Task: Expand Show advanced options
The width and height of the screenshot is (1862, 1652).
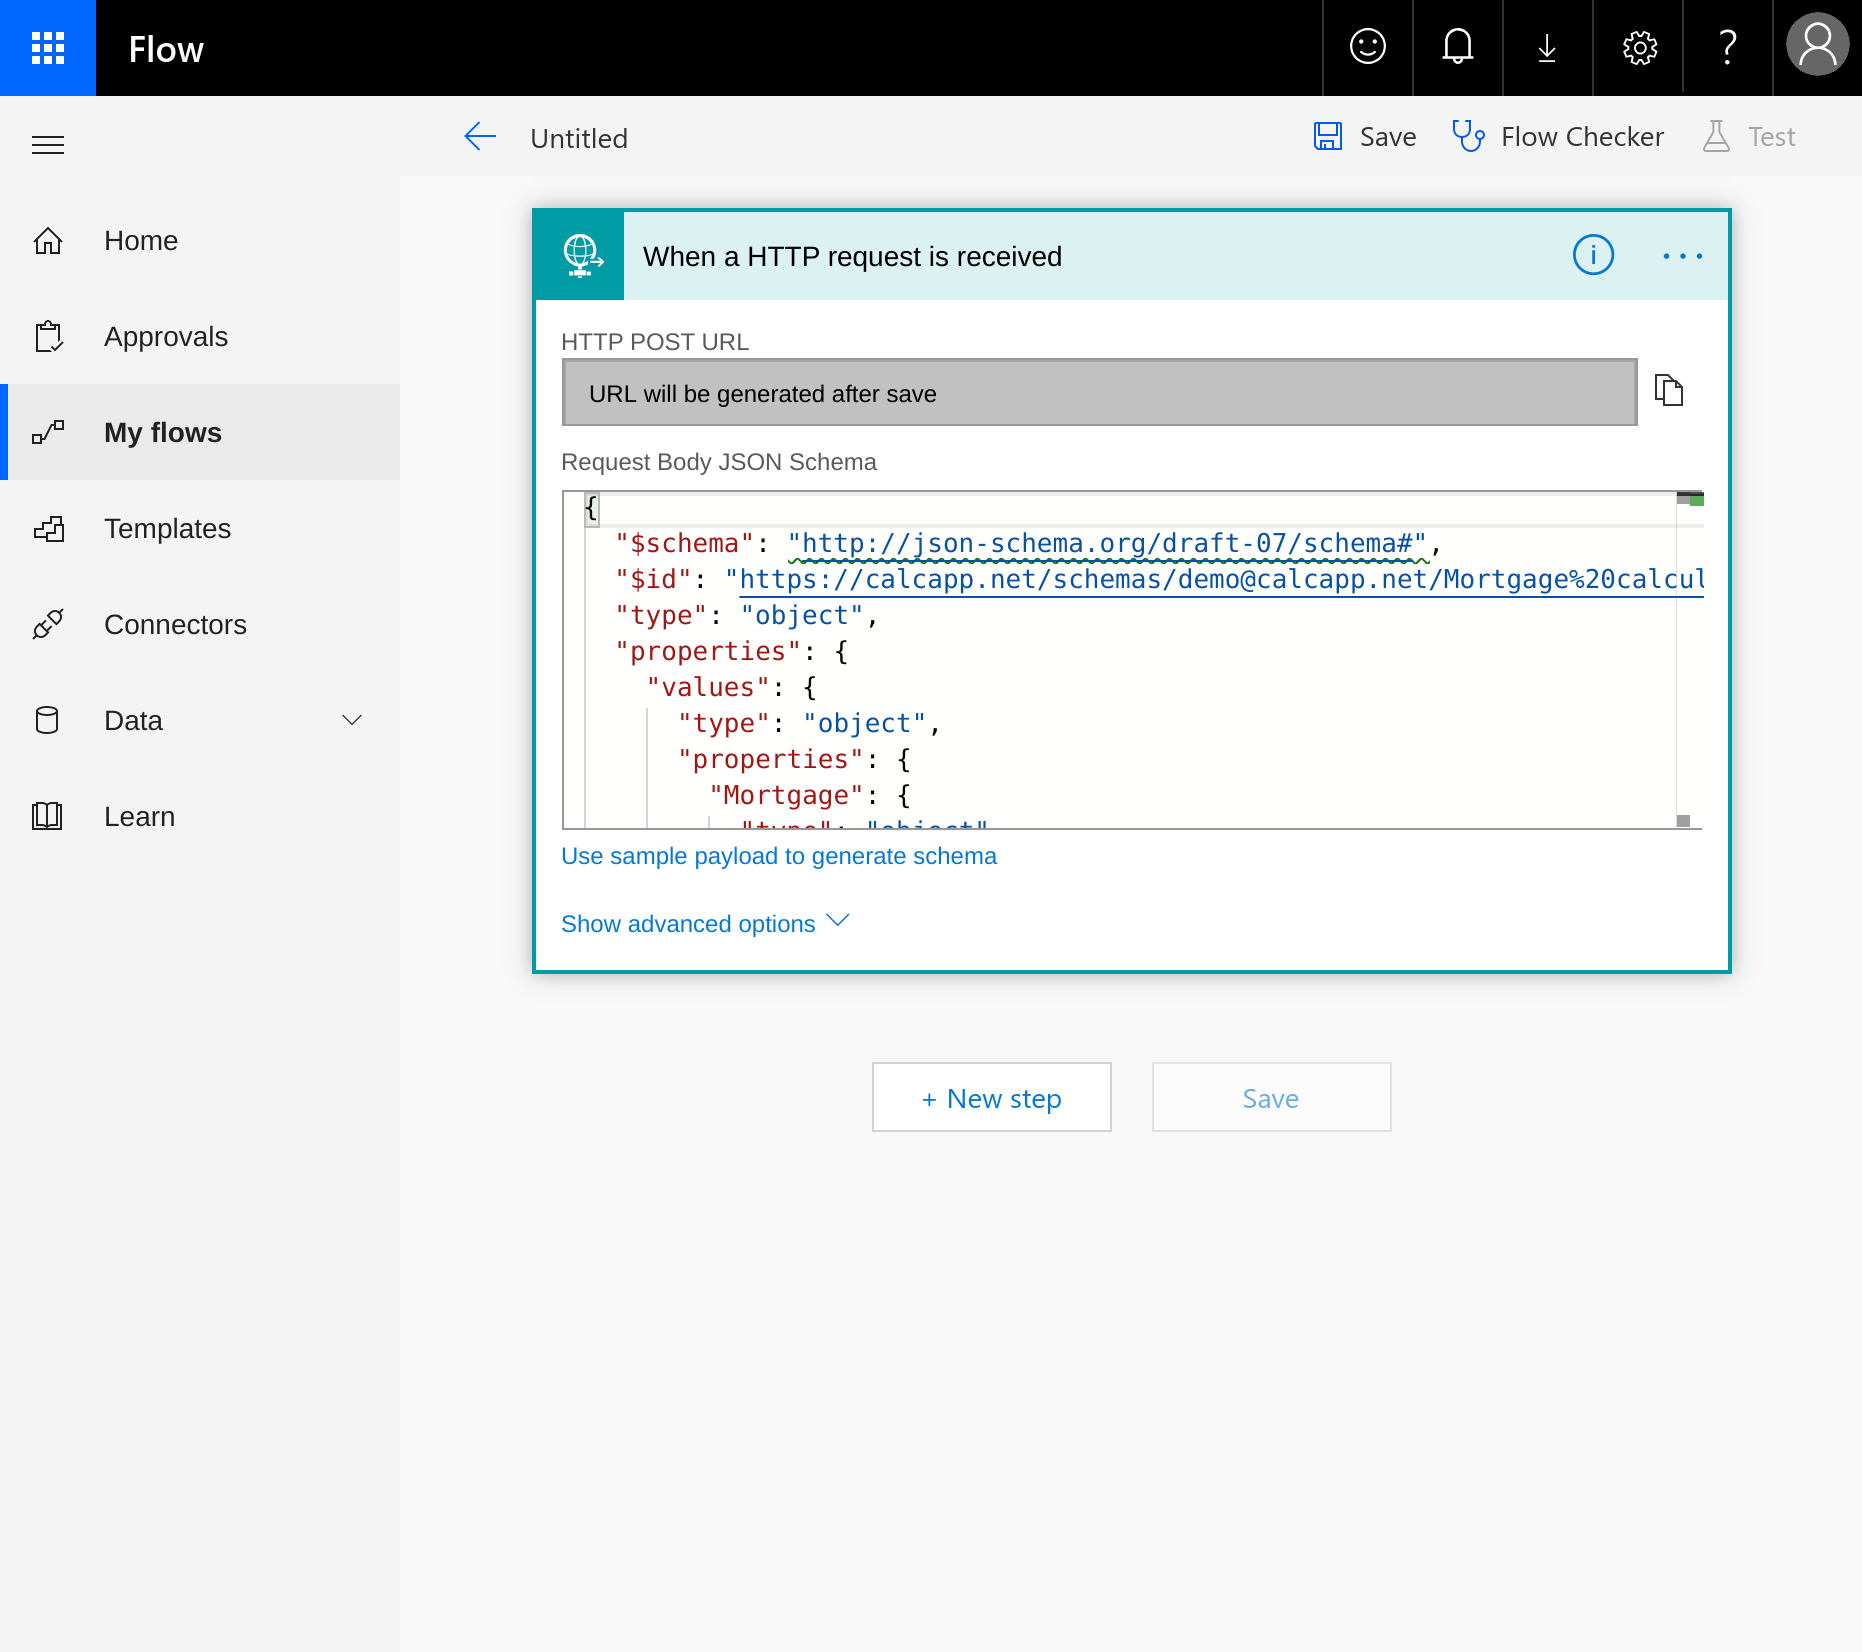Action: tap(705, 923)
